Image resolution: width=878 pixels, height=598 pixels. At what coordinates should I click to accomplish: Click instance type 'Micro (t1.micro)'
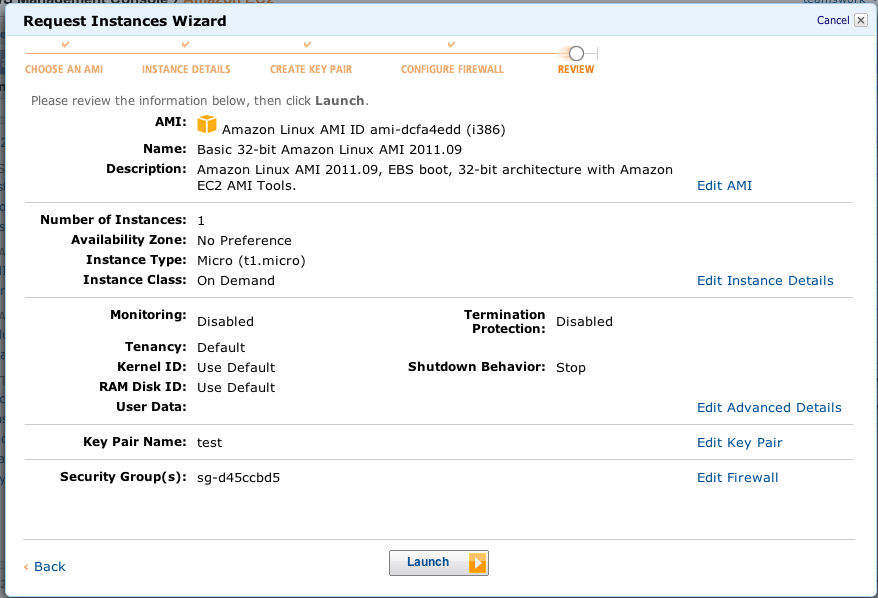point(251,261)
